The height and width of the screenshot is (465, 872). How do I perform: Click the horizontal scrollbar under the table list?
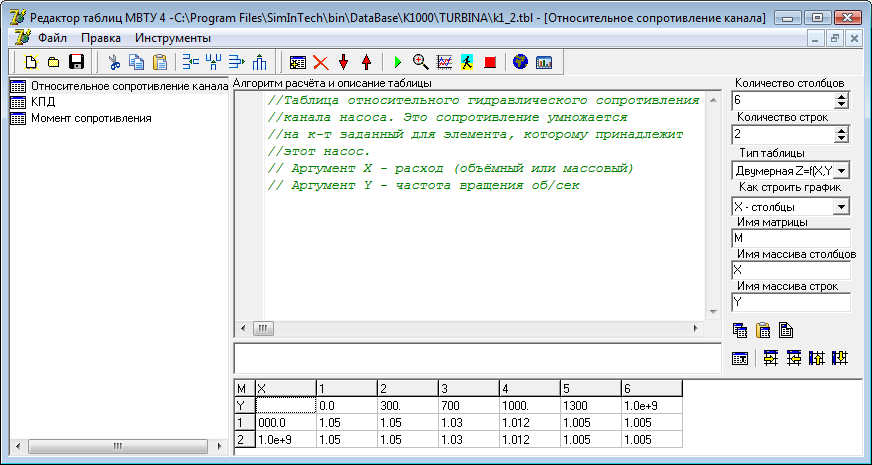(x=116, y=445)
